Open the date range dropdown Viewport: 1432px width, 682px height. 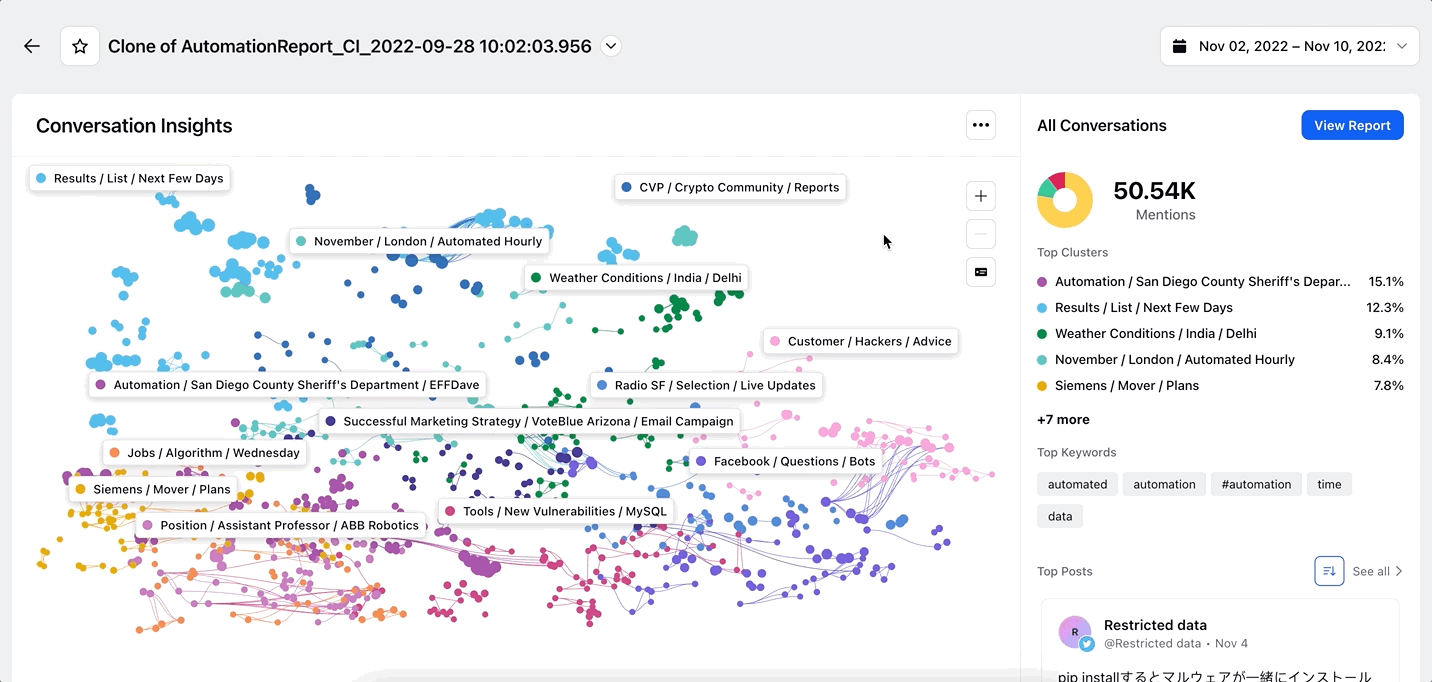(x=1290, y=46)
